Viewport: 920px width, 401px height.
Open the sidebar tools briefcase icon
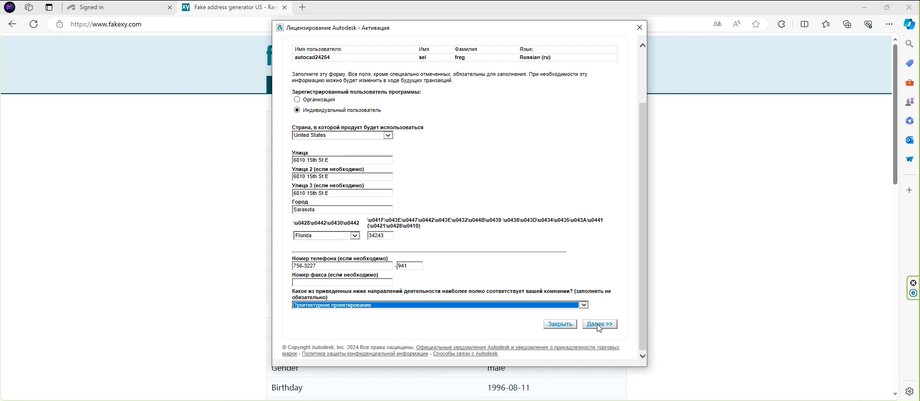click(909, 82)
